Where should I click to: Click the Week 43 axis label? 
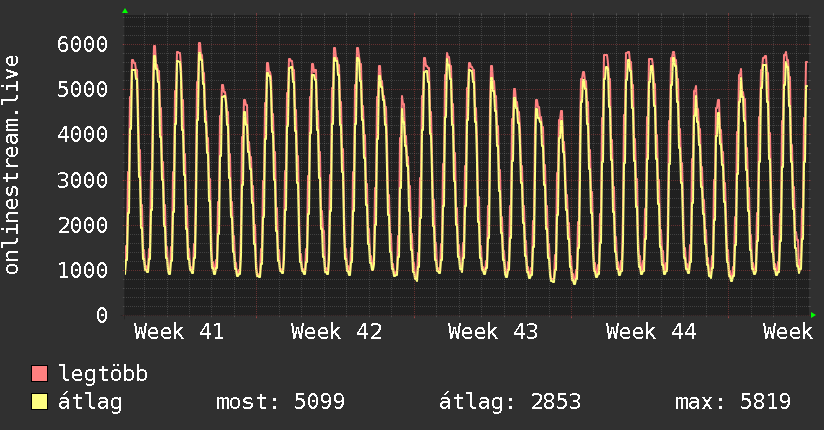click(493, 331)
